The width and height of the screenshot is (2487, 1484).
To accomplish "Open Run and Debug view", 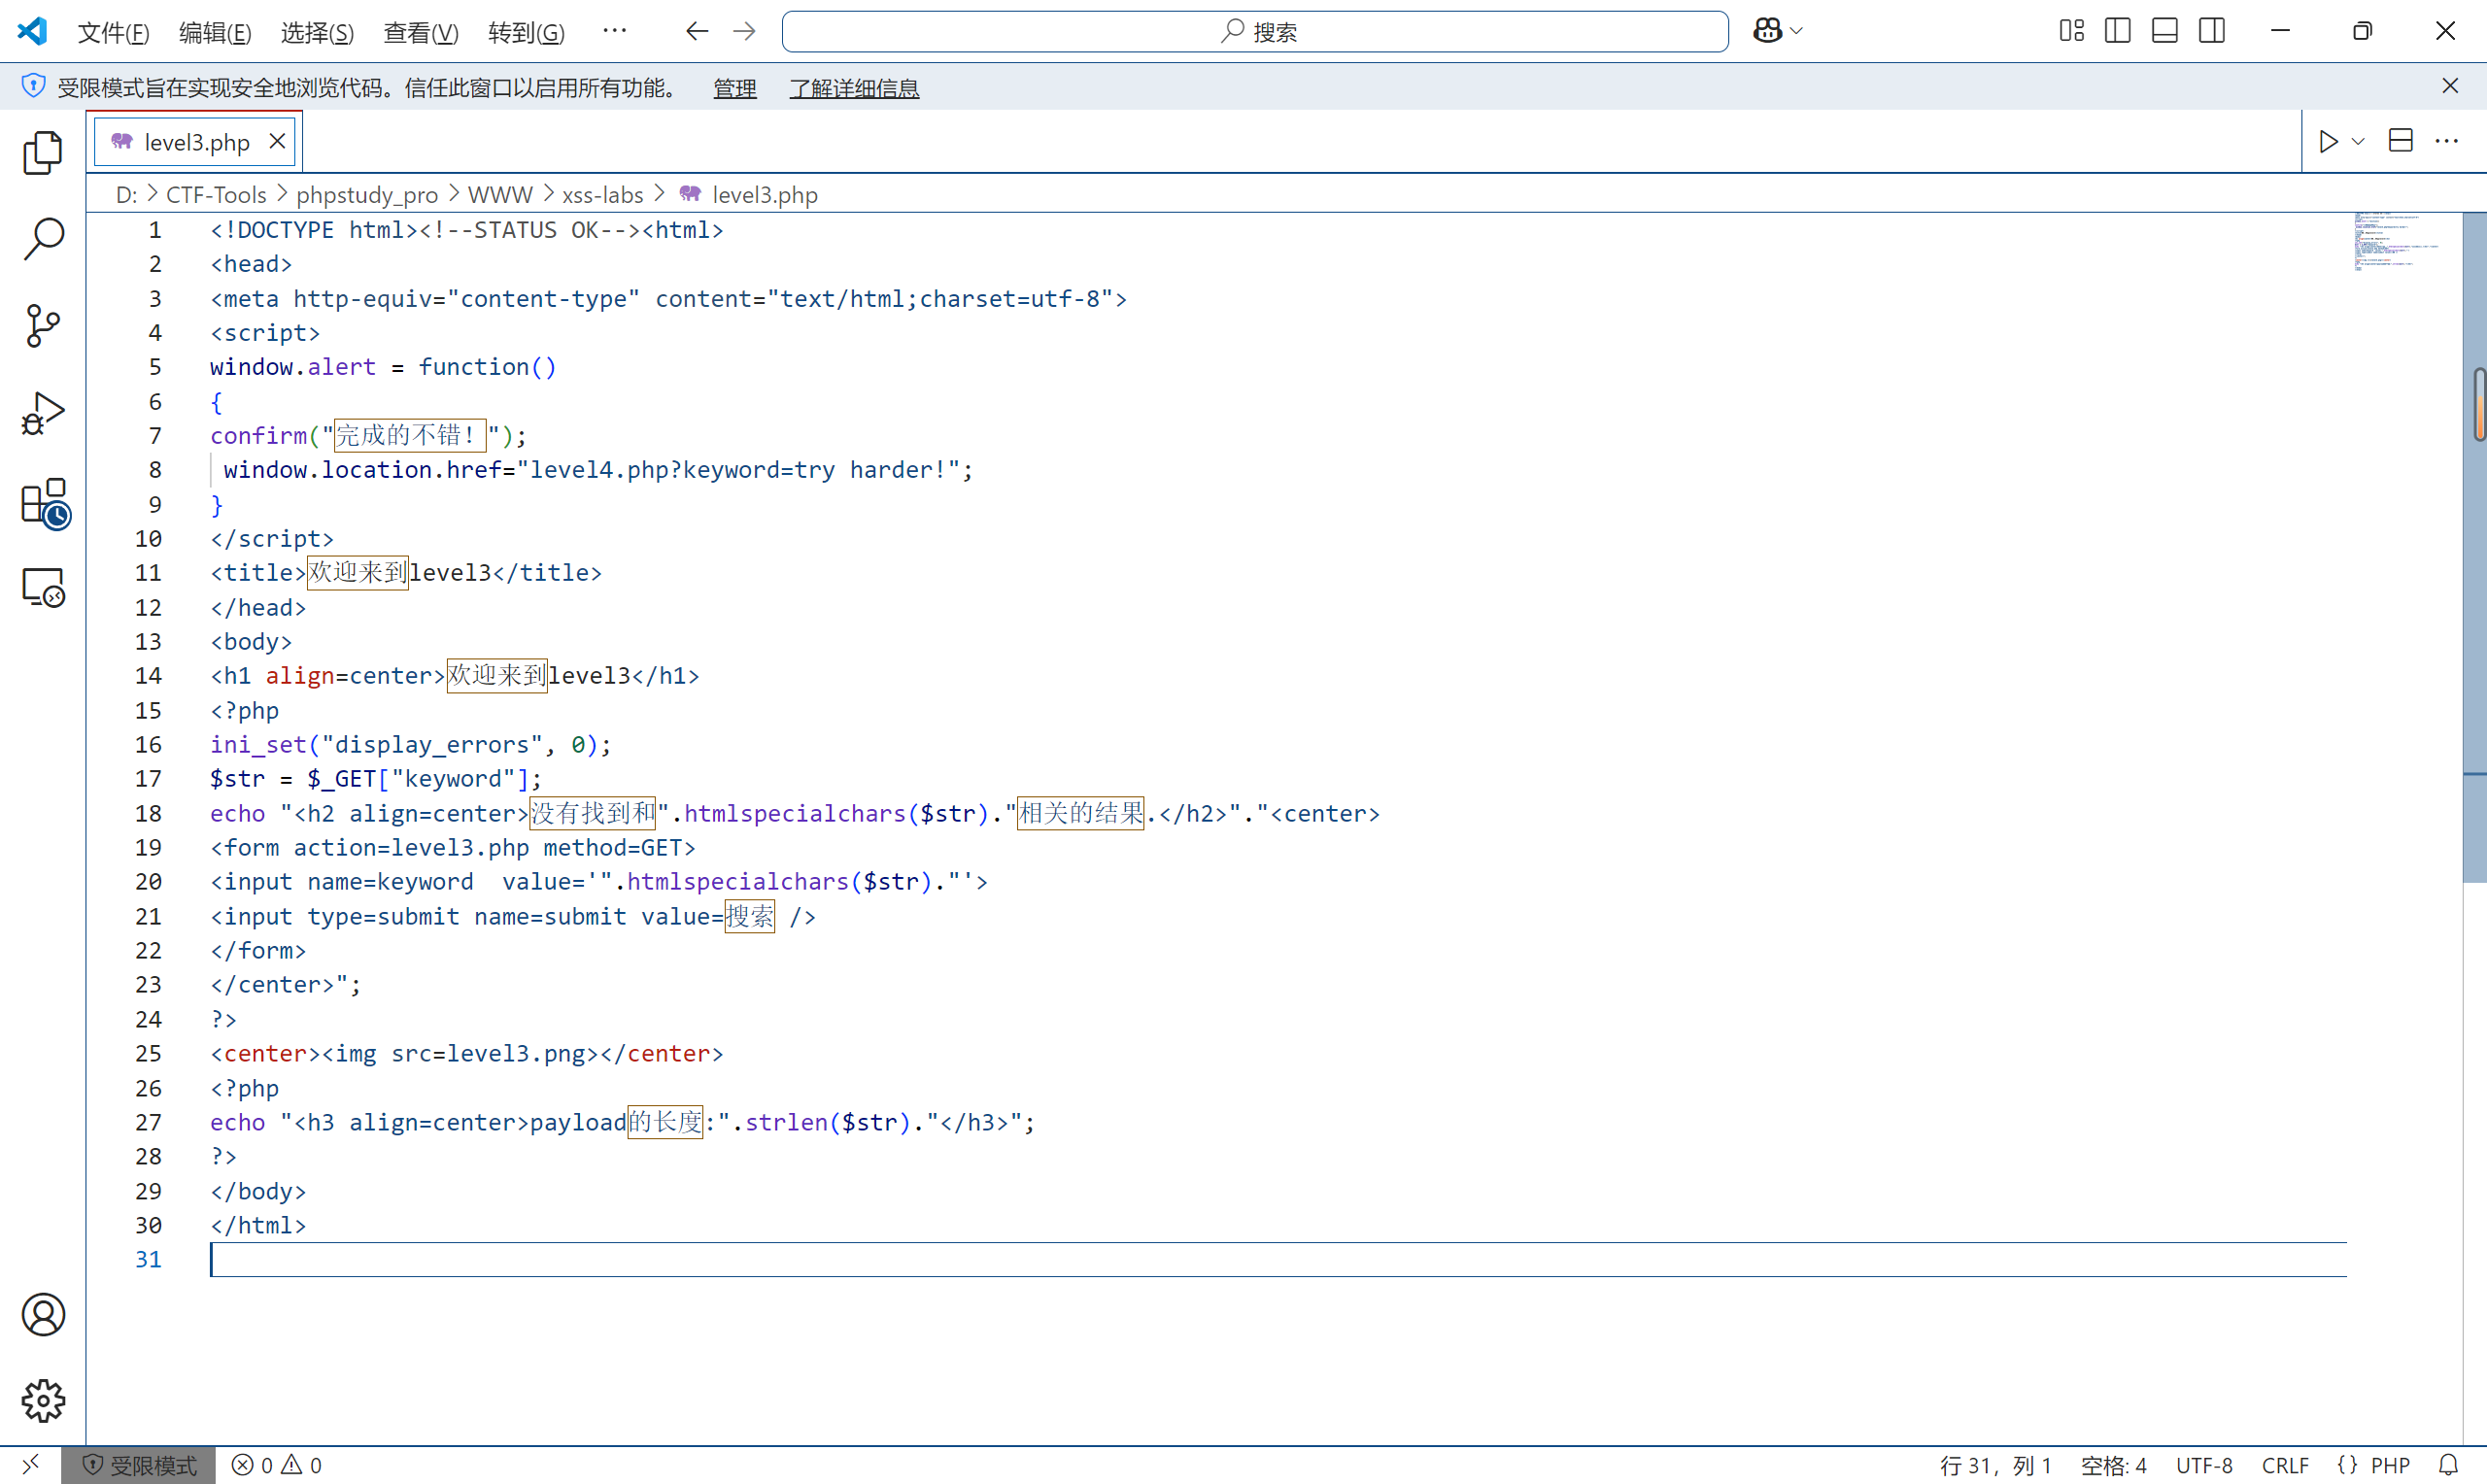I will (x=42, y=413).
